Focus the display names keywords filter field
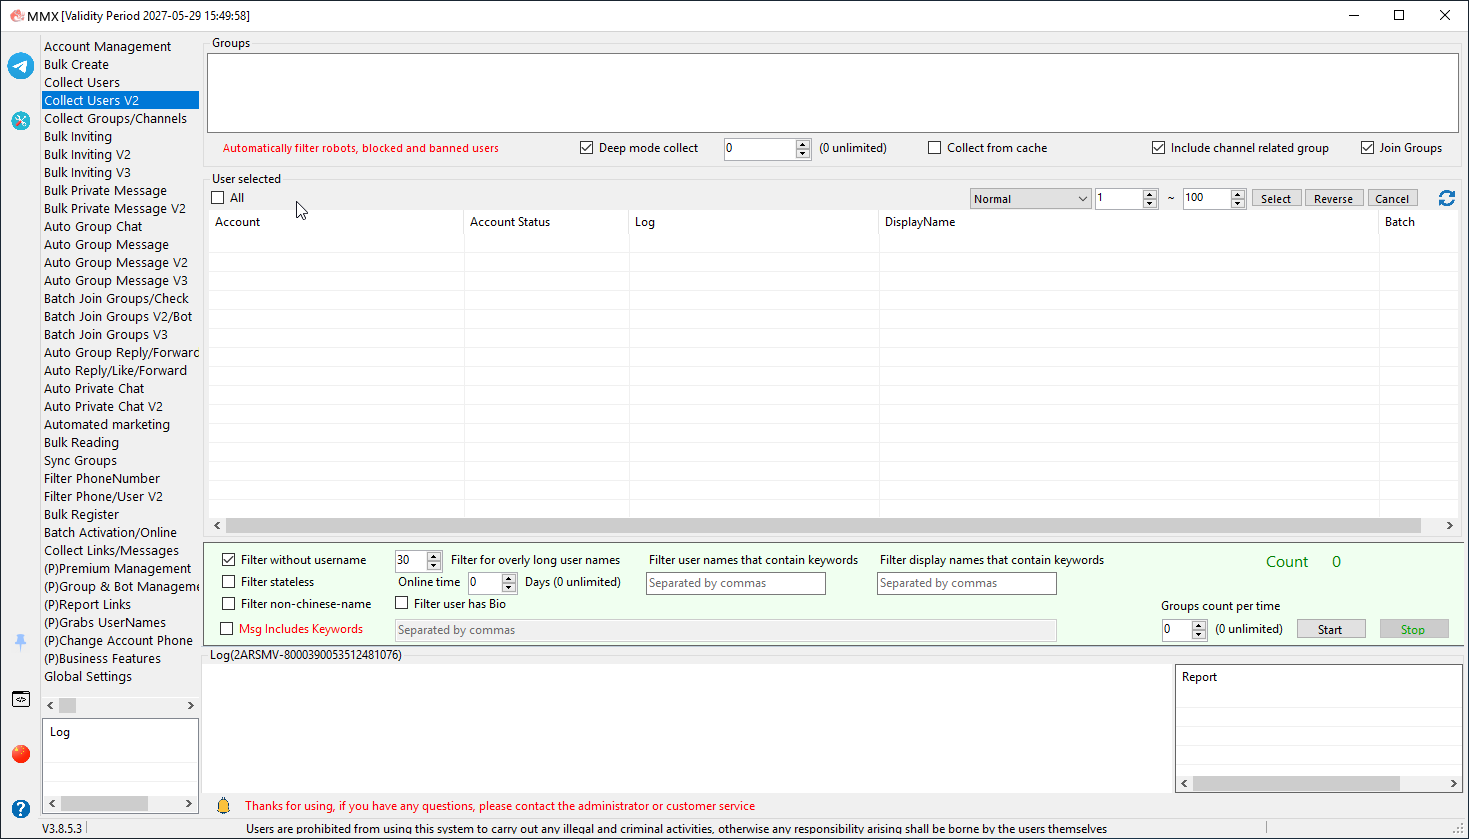 coord(967,583)
